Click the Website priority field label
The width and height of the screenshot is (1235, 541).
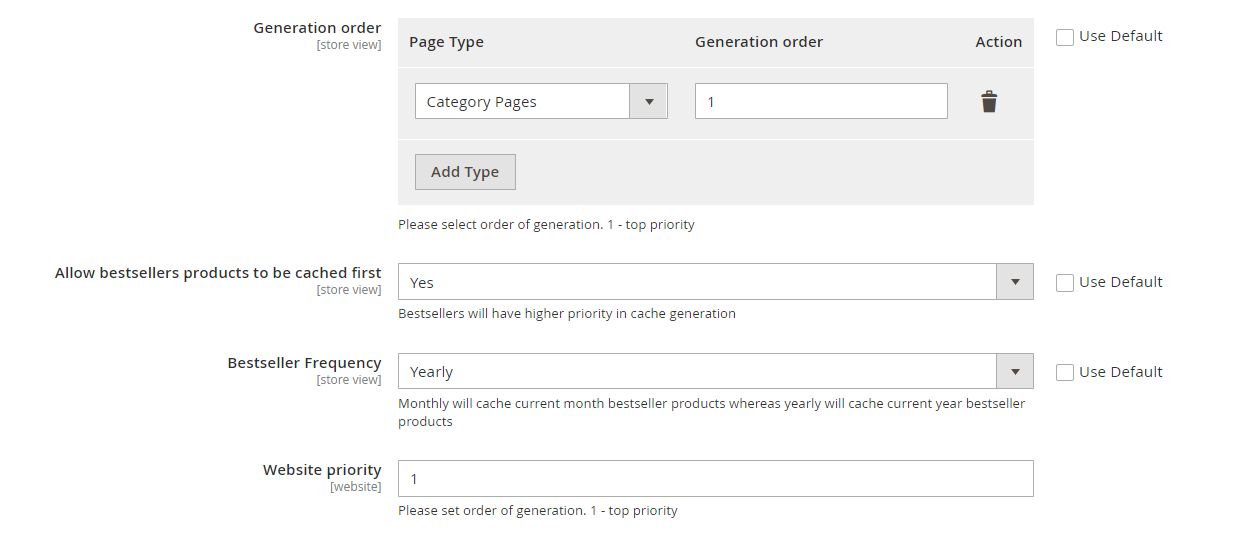(322, 470)
